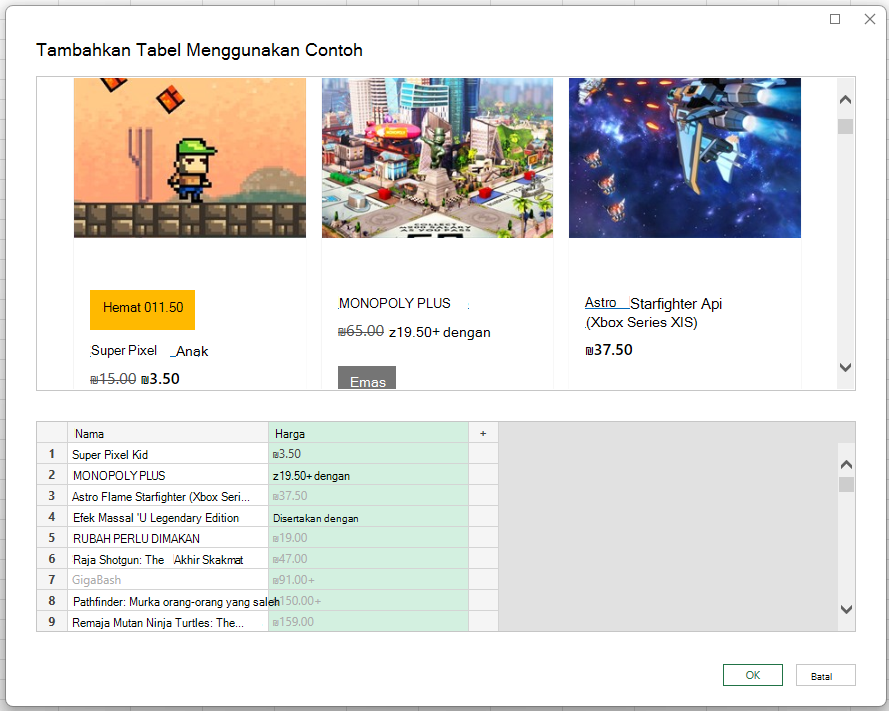This screenshot has width=889, height=711.
Task: Click the Pathfinder name cell
Action: (x=168, y=601)
